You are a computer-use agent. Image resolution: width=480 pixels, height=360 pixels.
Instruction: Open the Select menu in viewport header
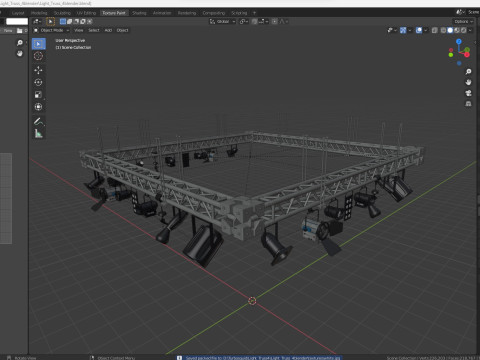(x=94, y=30)
